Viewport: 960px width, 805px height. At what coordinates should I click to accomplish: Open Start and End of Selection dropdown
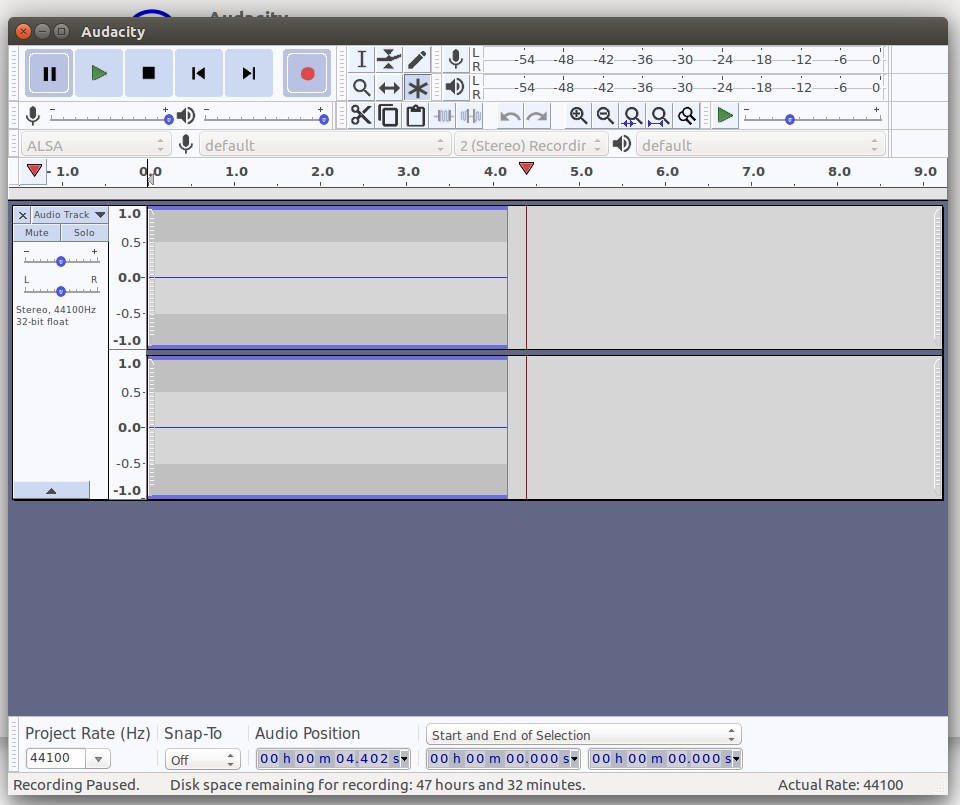click(x=583, y=735)
